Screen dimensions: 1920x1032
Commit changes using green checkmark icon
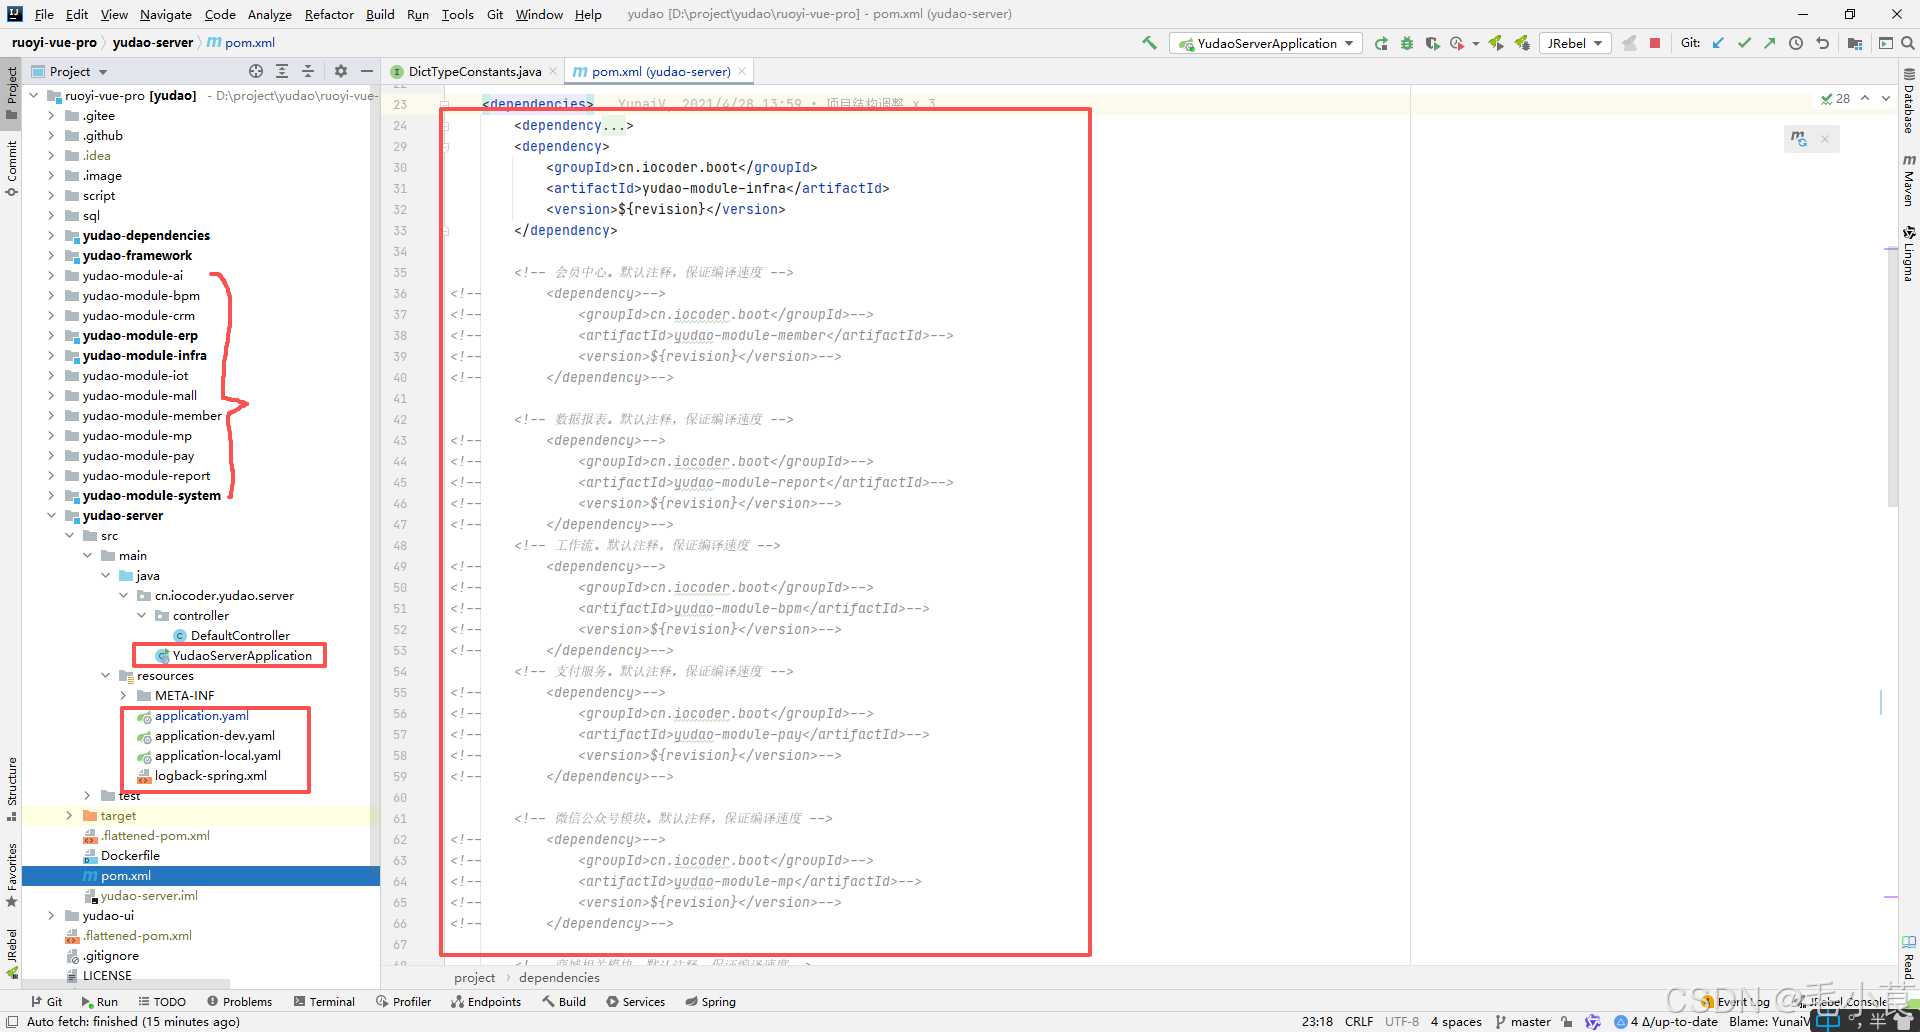click(x=1744, y=43)
